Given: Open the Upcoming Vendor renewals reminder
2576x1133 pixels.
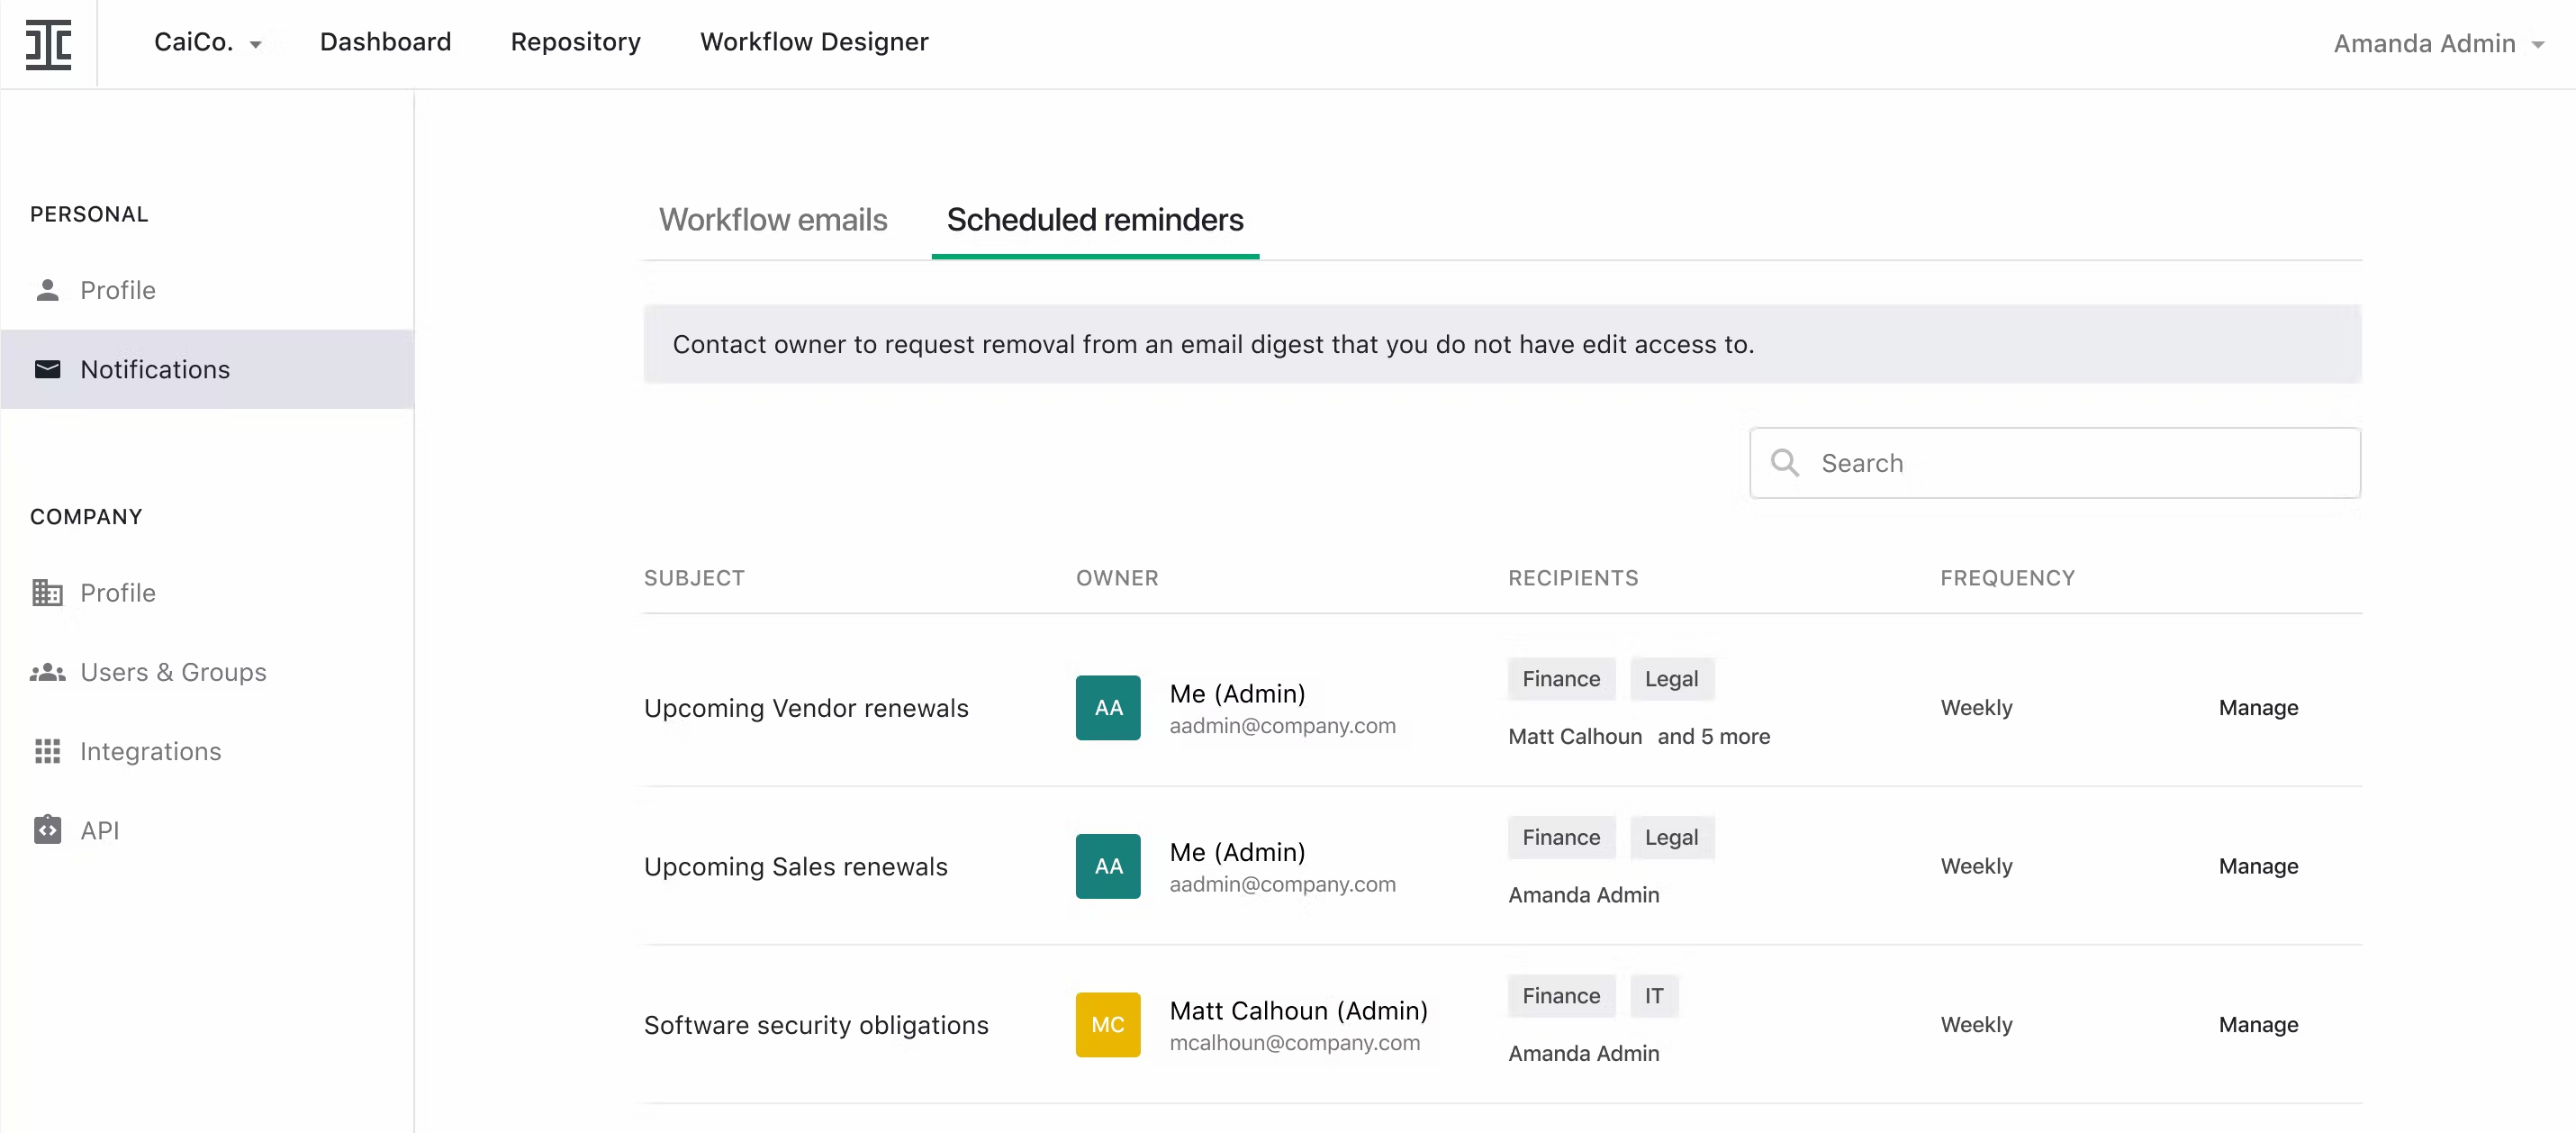Looking at the screenshot, I should point(806,708).
